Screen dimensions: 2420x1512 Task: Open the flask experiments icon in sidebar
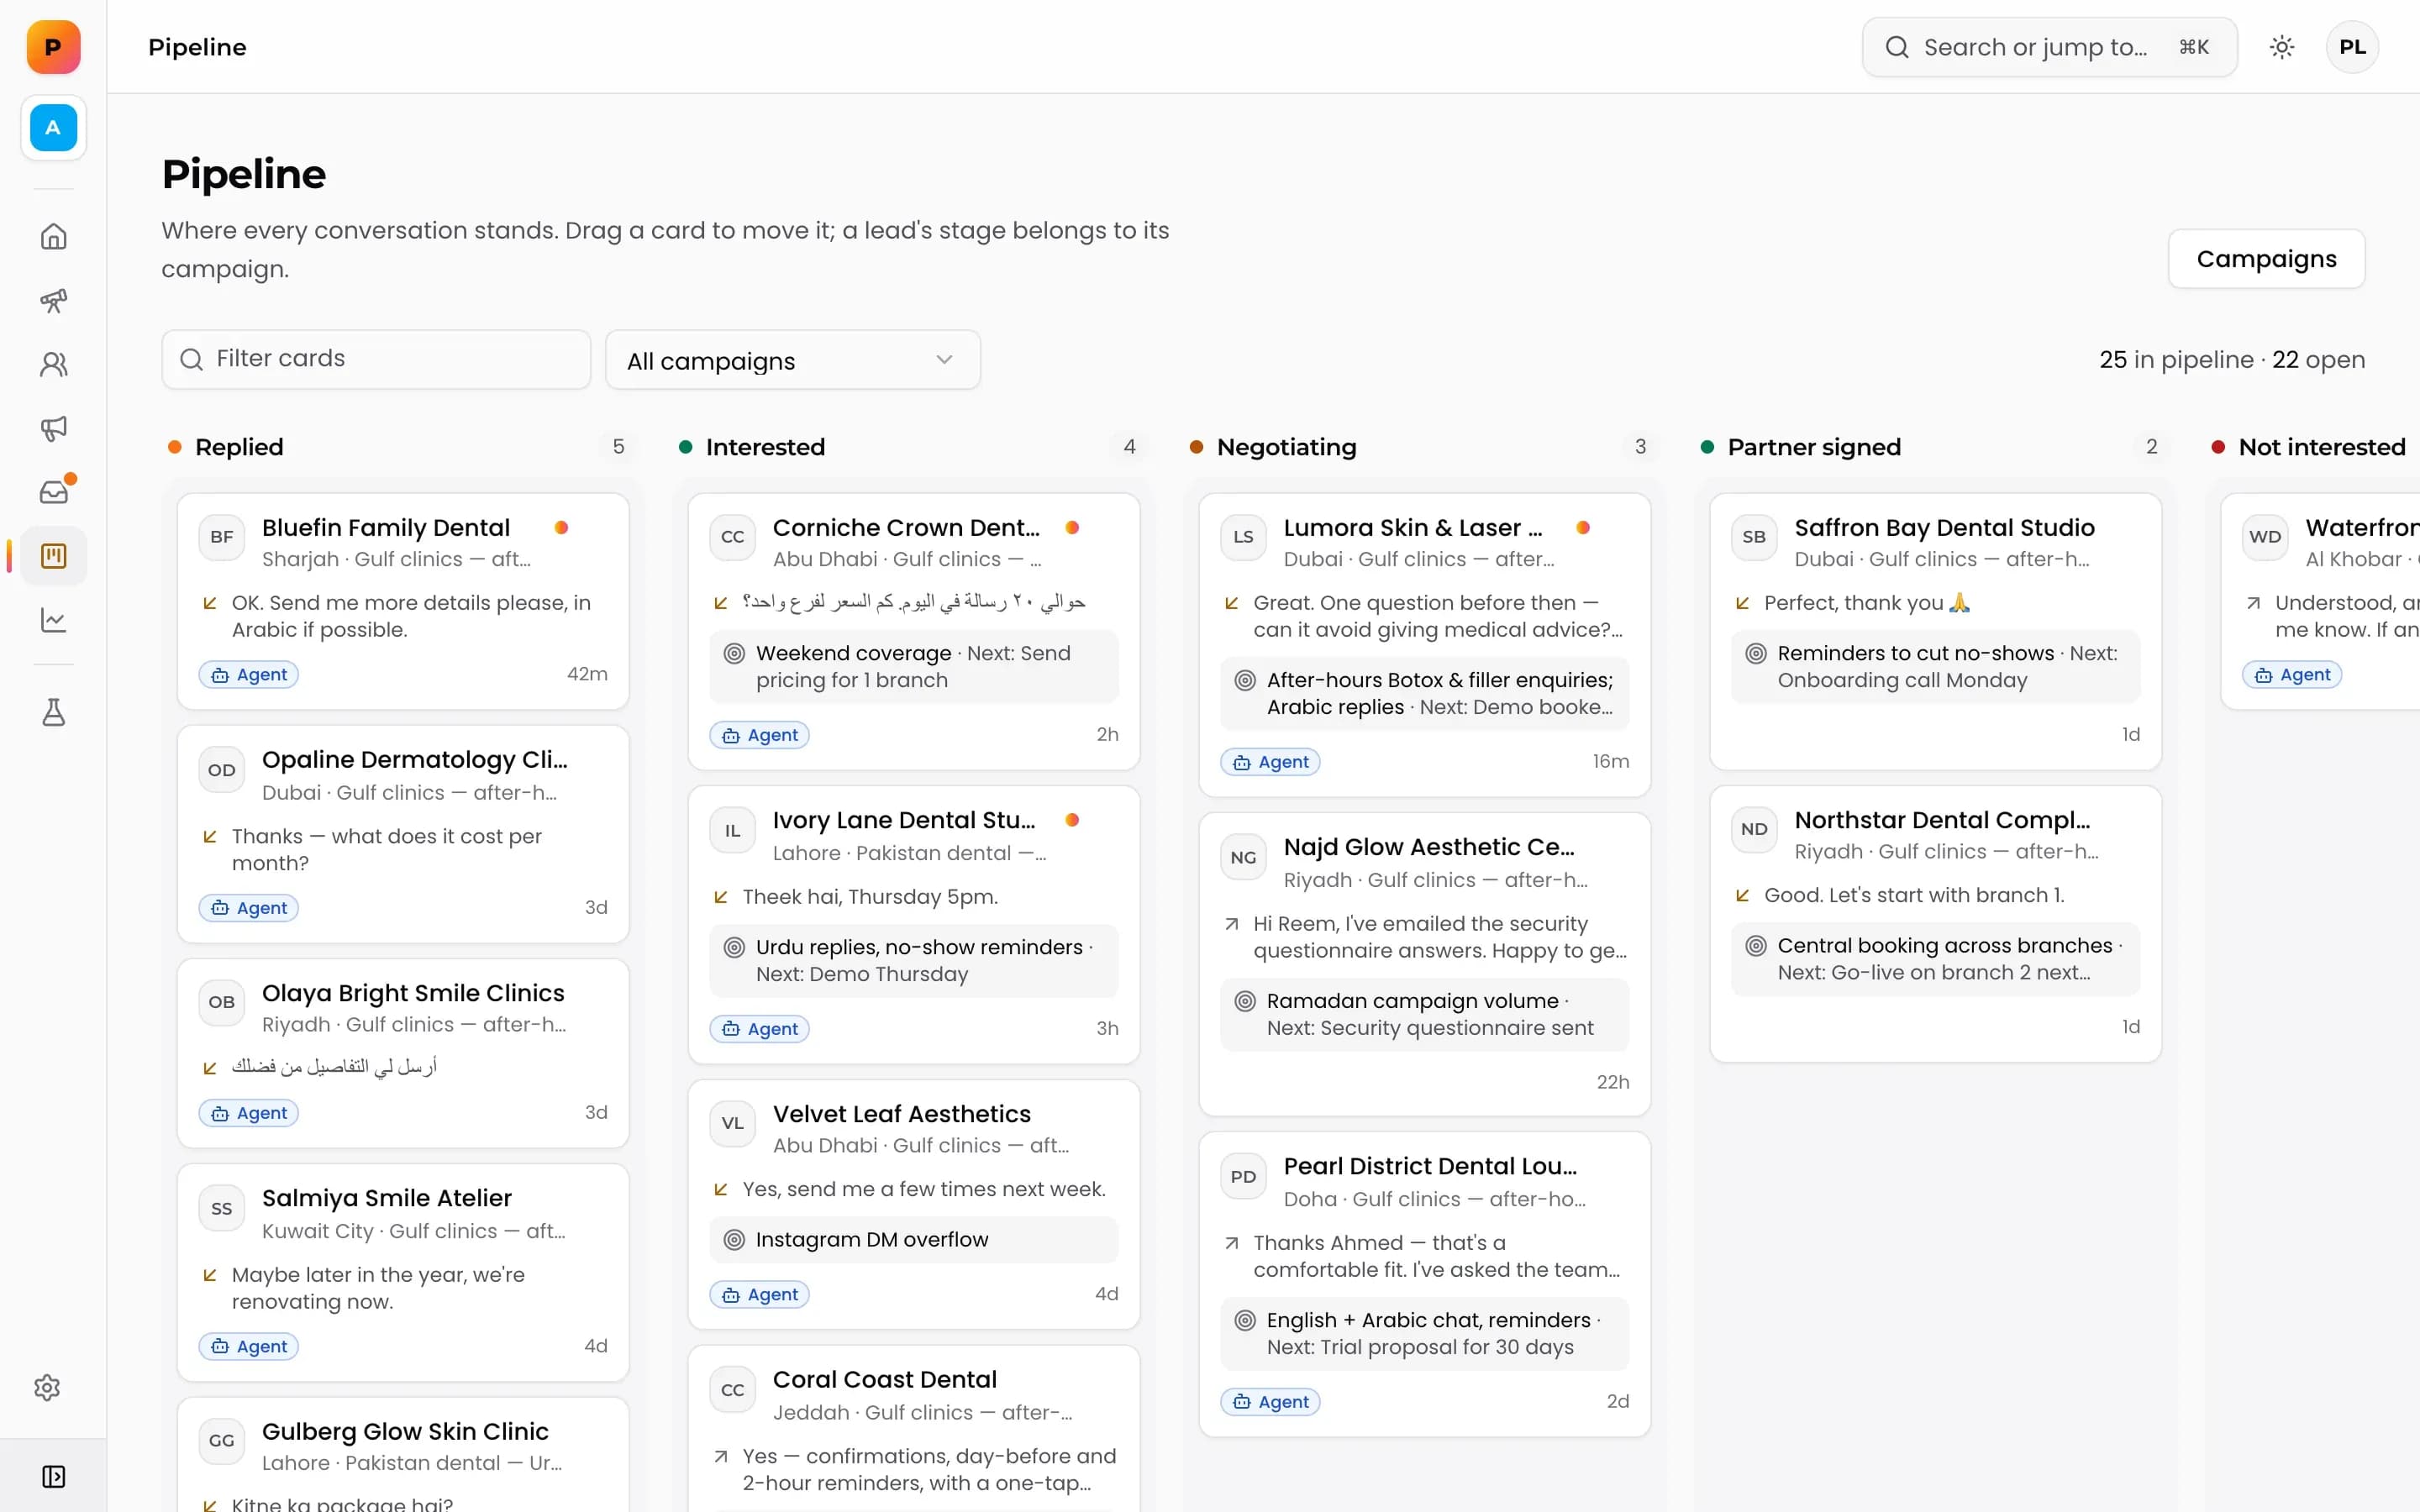(53, 712)
